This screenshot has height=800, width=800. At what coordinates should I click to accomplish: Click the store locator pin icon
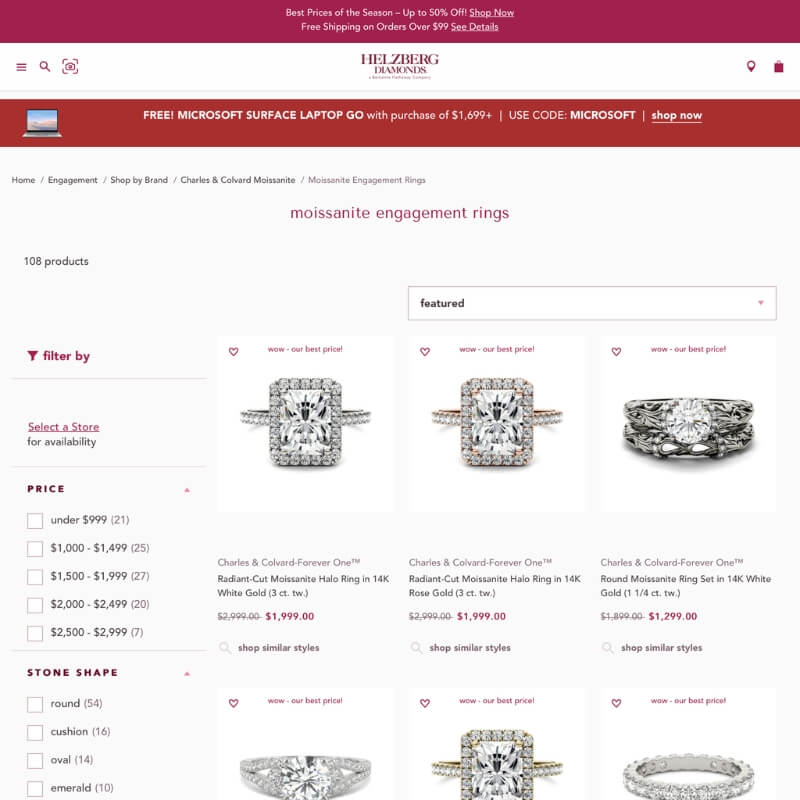(751, 66)
